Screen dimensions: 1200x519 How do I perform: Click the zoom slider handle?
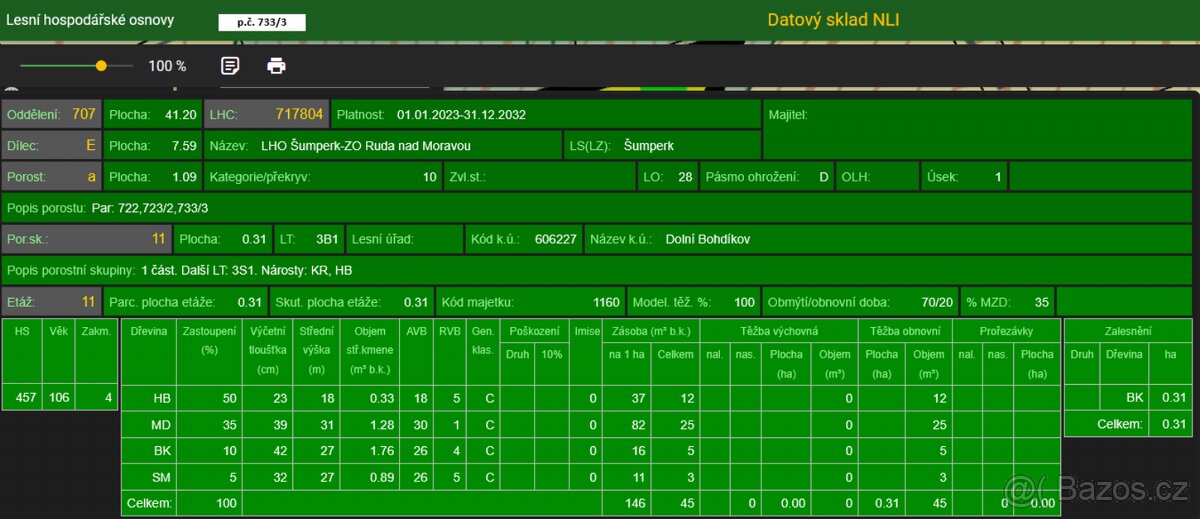101,66
